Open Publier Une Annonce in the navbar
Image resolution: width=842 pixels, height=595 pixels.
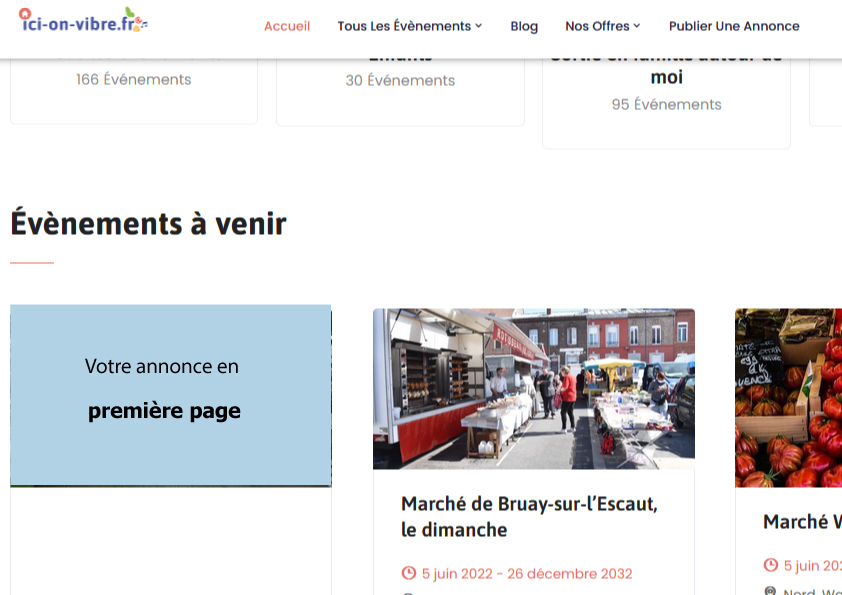pos(734,26)
